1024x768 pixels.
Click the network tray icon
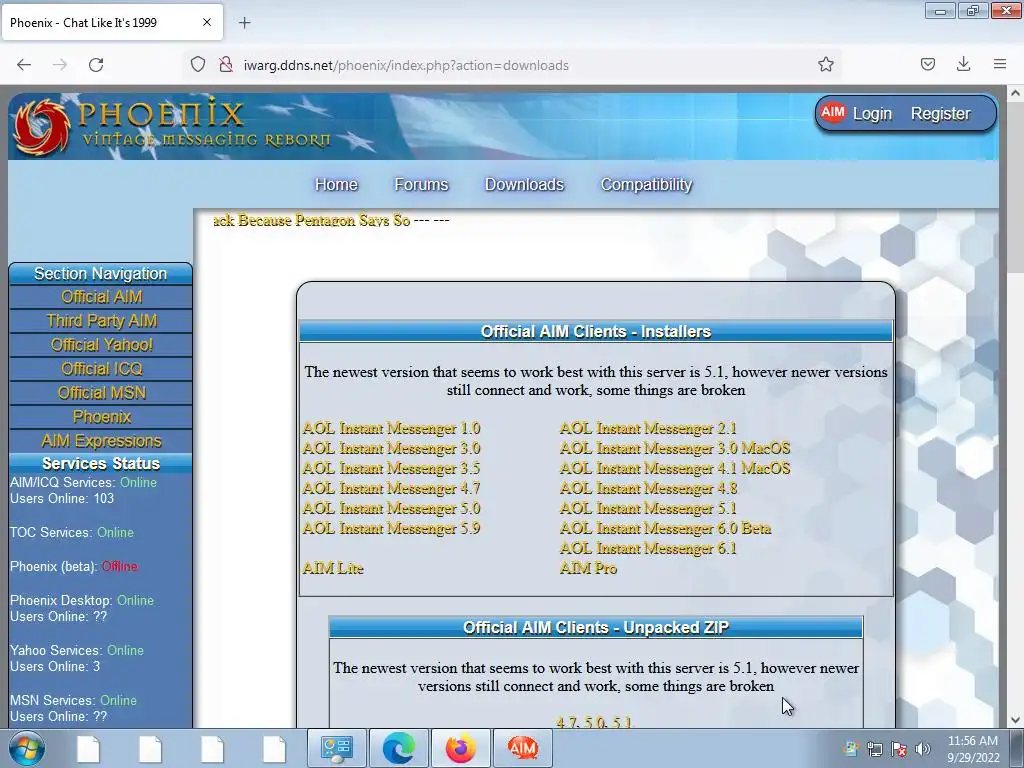(874, 749)
